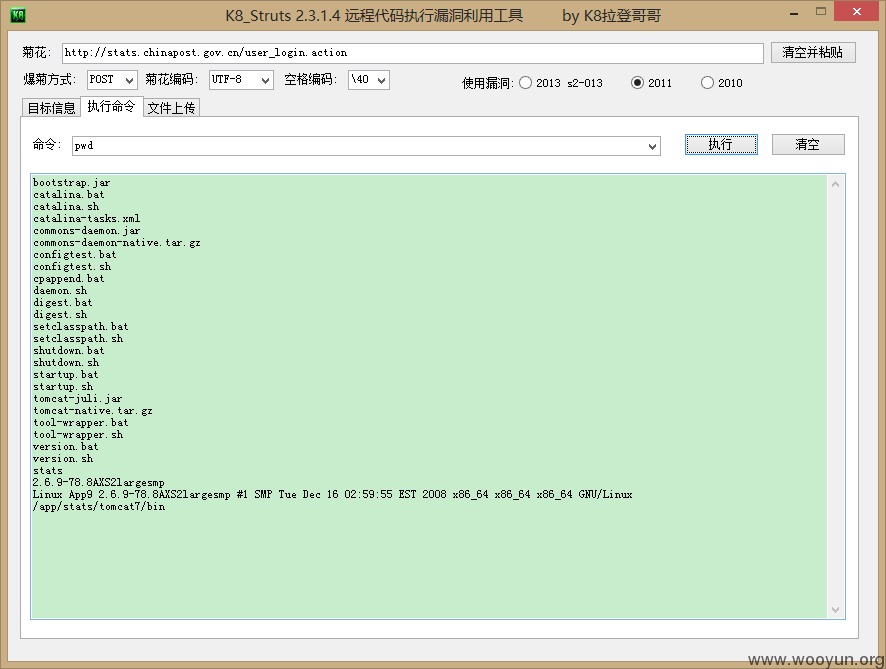Switch to the 文件上传 tab
This screenshot has height=669, width=886.
point(171,107)
